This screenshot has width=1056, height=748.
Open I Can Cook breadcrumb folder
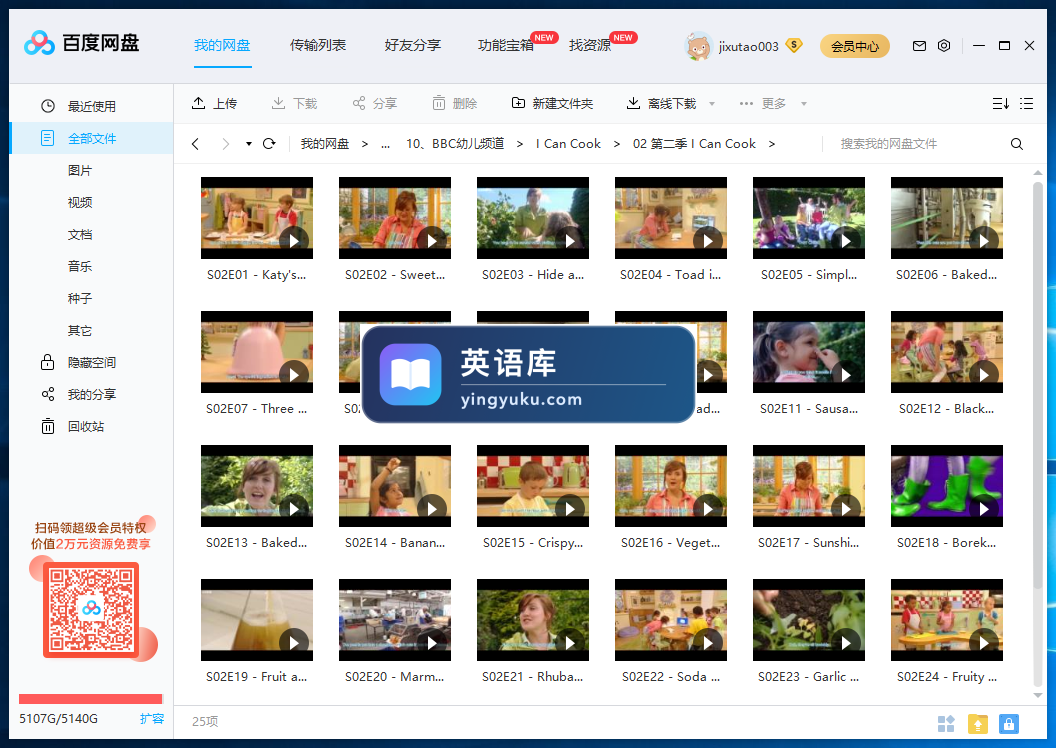(568, 144)
